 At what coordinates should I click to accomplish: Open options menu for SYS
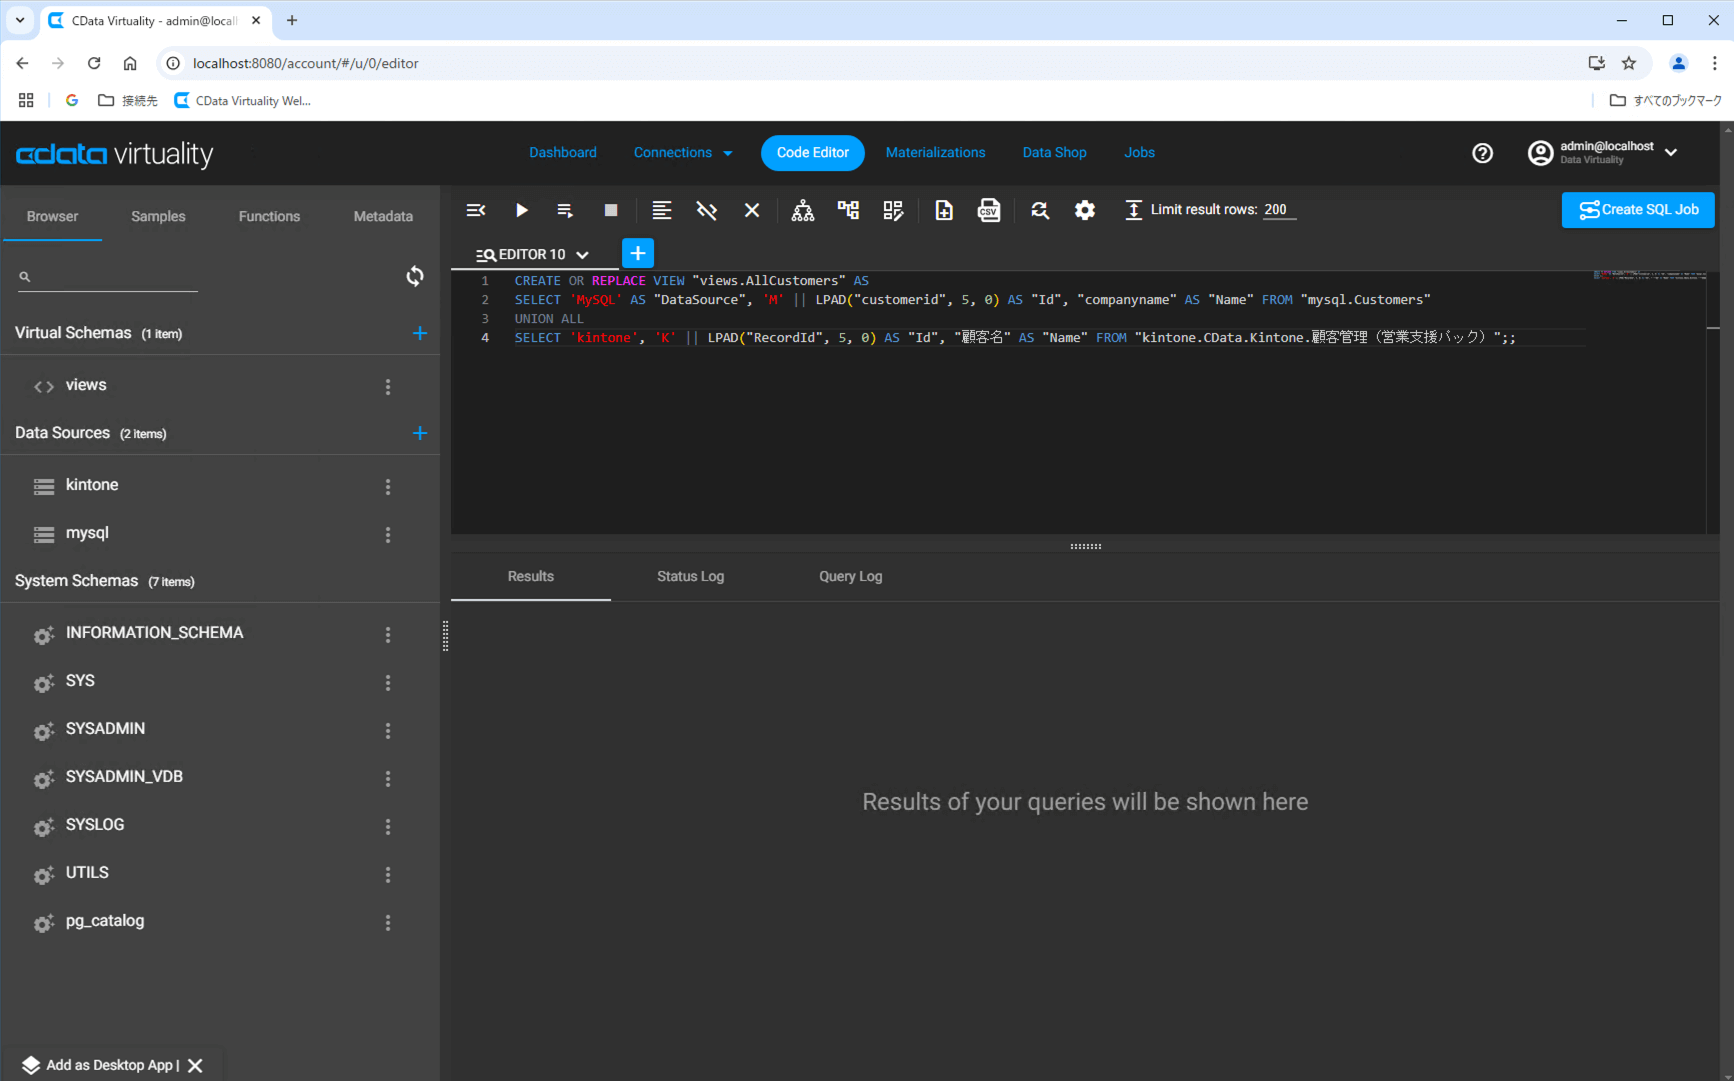(388, 682)
